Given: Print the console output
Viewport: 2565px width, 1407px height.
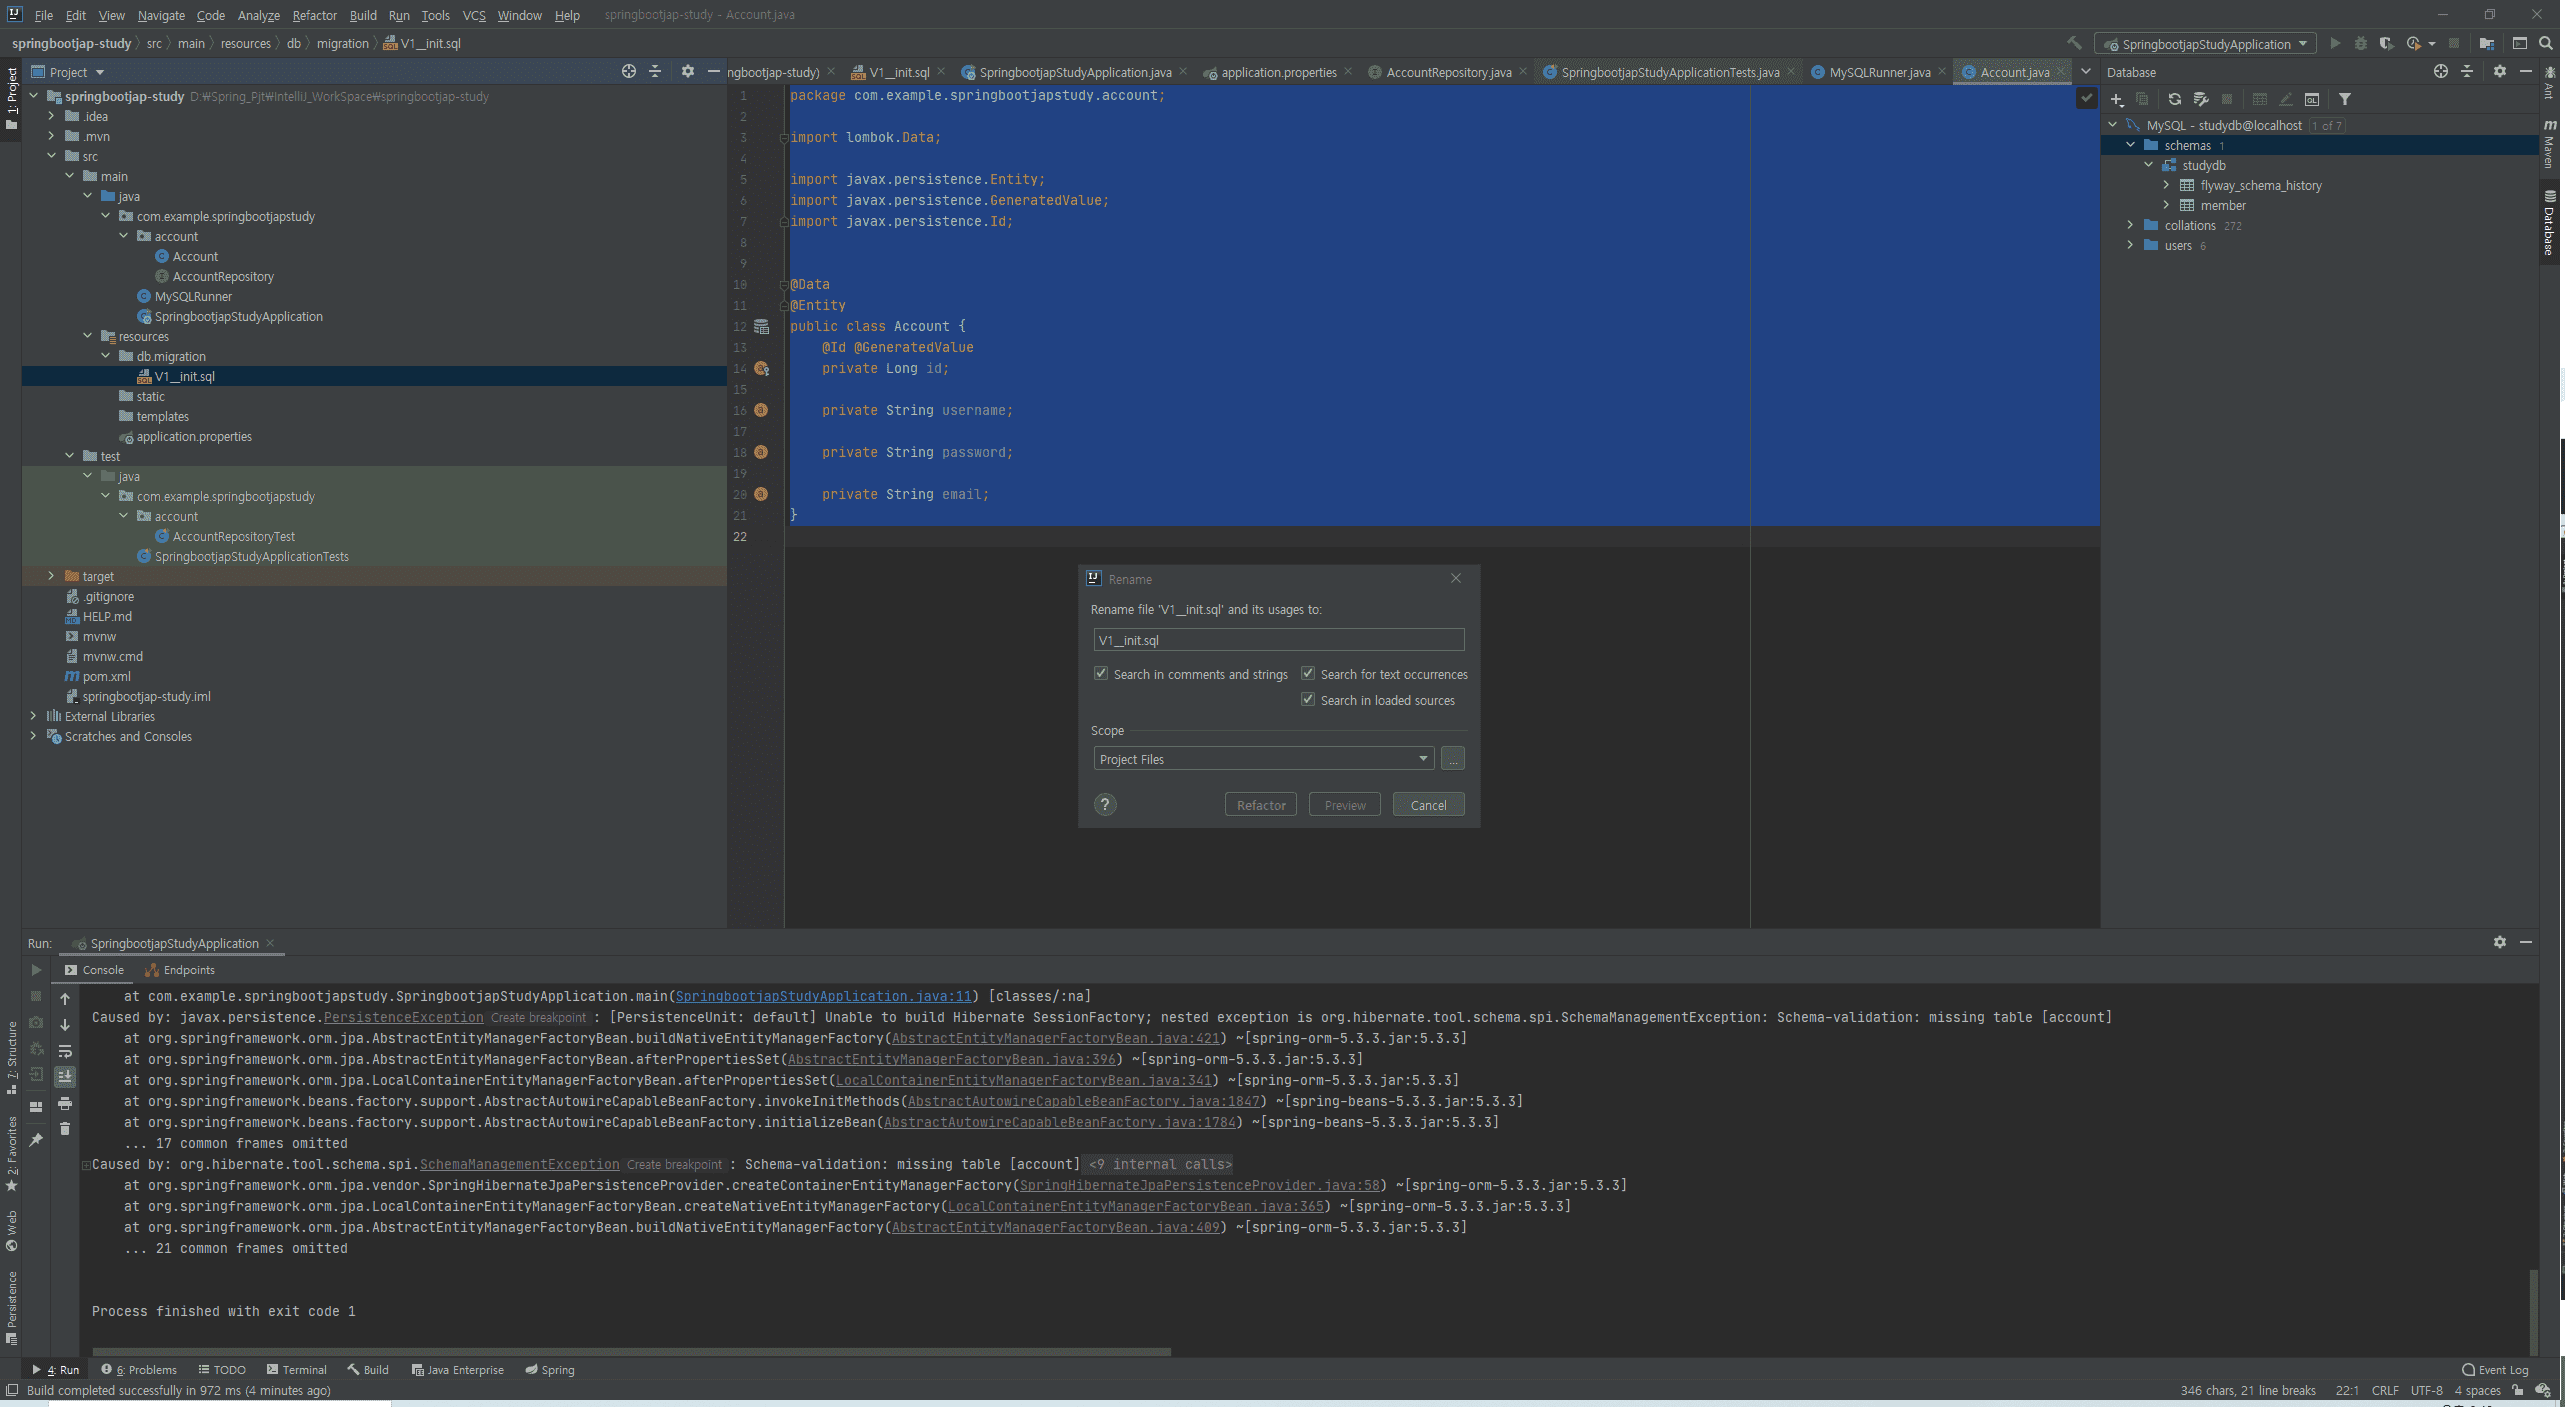Looking at the screenshot, I should (x=65, y=1103).
